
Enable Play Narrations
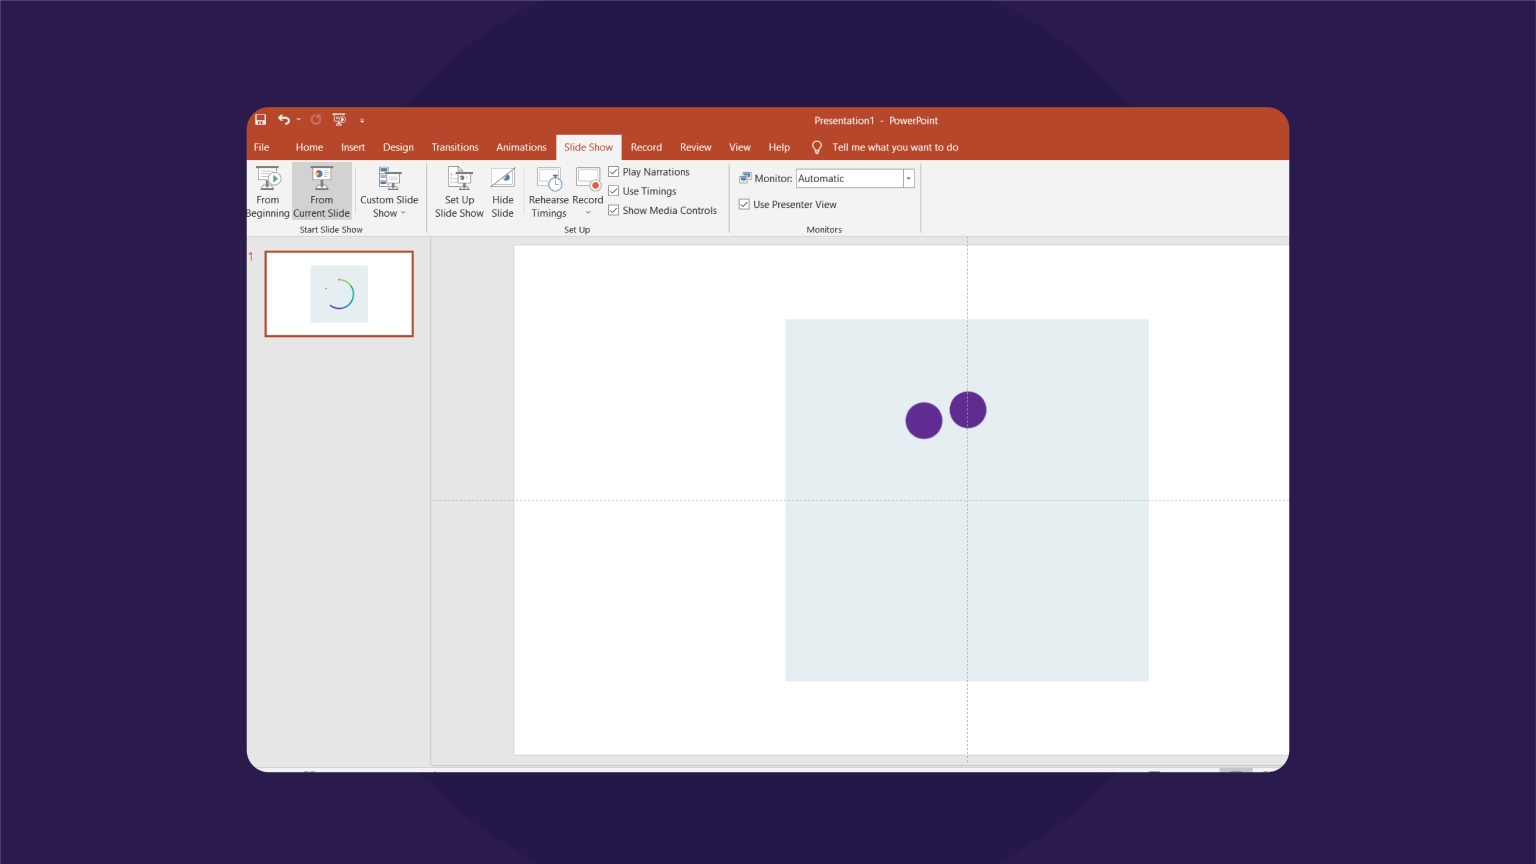(x=613, y=171)
